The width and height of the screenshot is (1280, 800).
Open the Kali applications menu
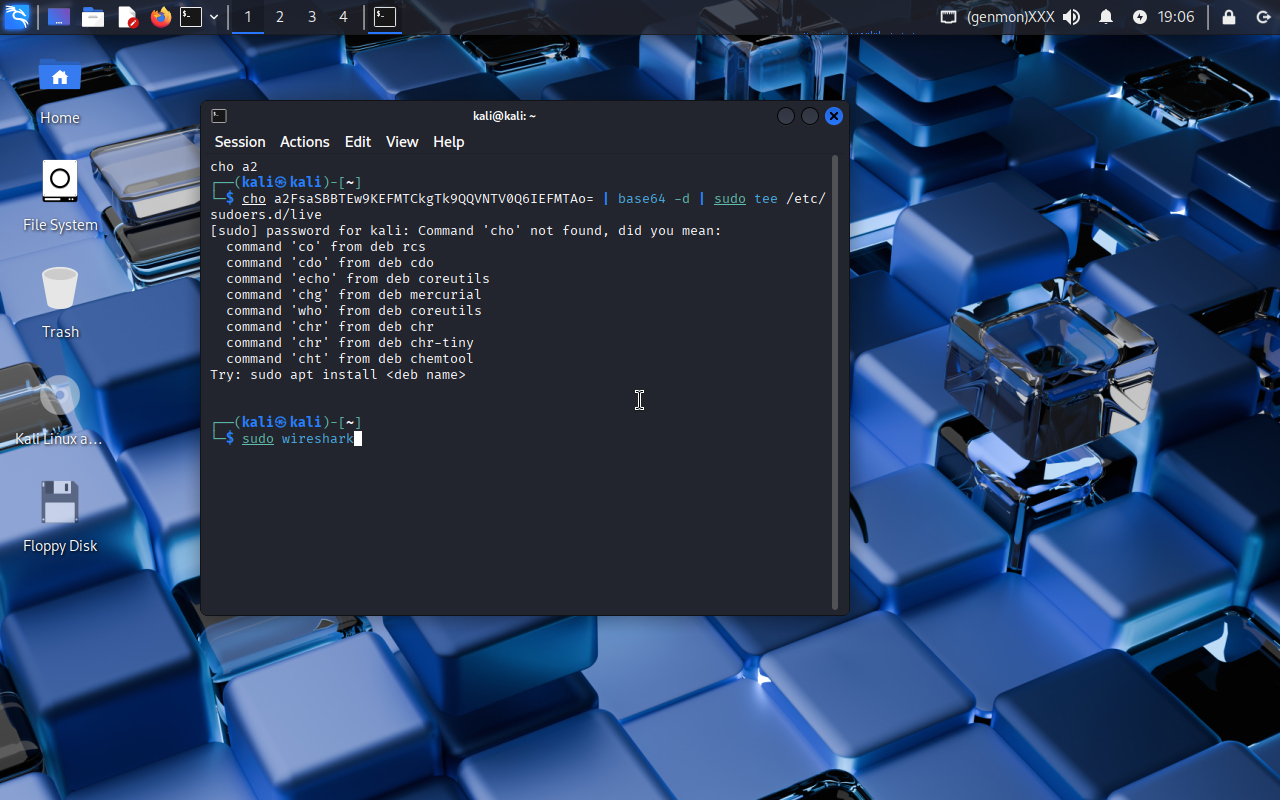[17, 17]
